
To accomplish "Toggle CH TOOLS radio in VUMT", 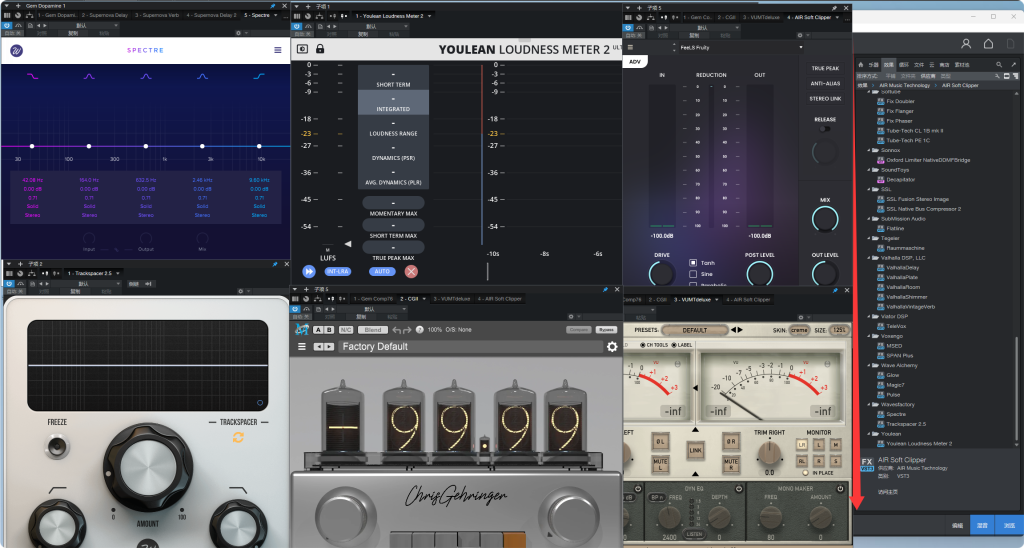I will (x=643, y=345).
